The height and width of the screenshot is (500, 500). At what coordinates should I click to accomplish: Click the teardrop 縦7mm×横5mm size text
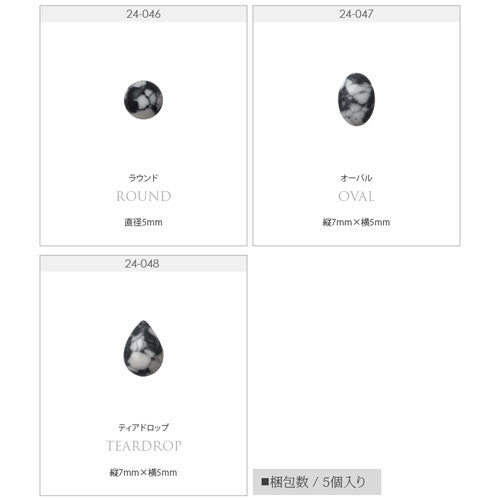point(143,472)
